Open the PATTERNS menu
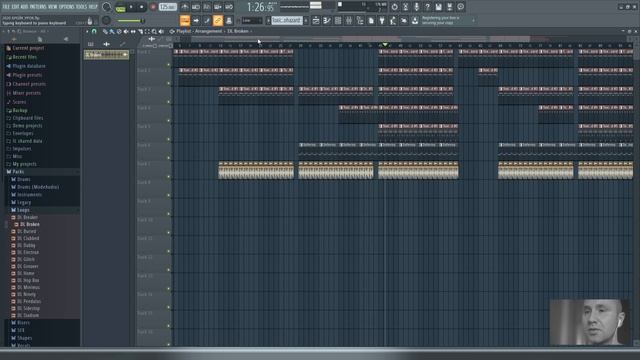This screenshot has height=360, width=640. pyautogui.click(x=38, y=7)
